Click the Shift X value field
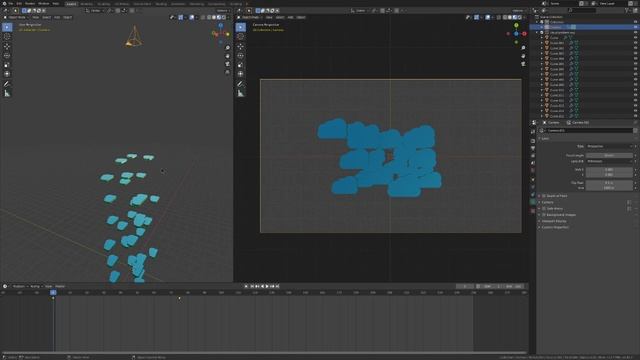 pyautogui.click(x=610, y=169)
